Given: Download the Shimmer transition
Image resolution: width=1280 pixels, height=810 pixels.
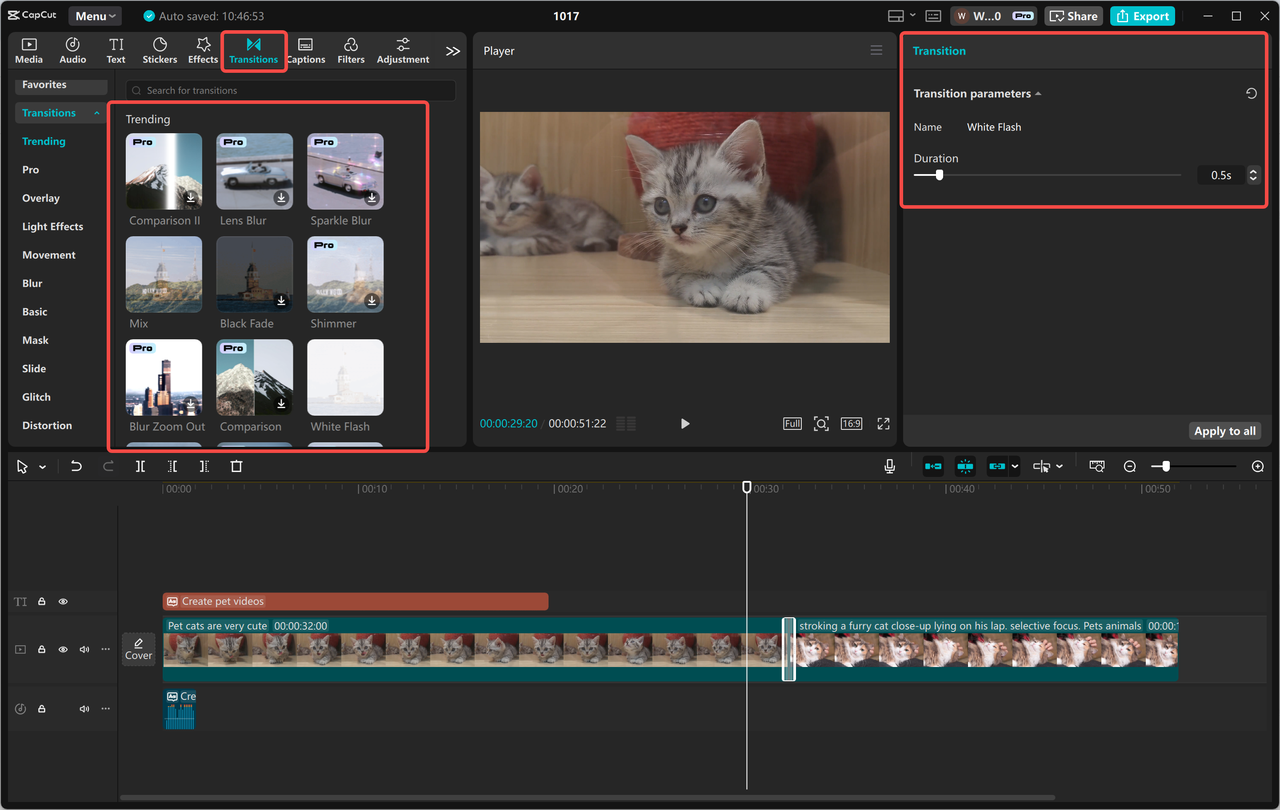Looking at the screenshot, I should coord(372,301).
